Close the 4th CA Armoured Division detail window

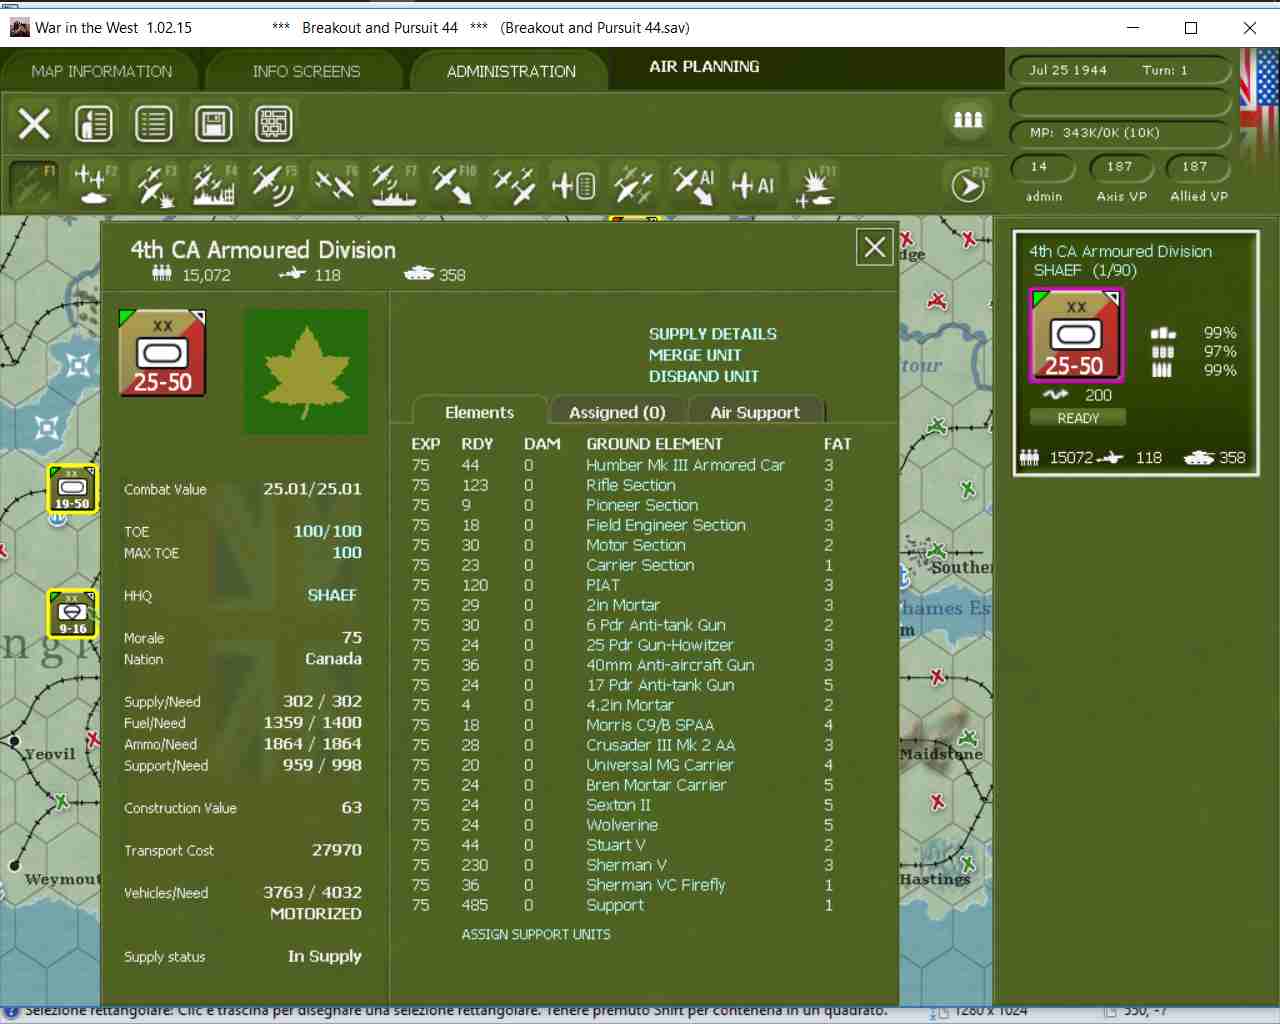(x=875, y=247)
